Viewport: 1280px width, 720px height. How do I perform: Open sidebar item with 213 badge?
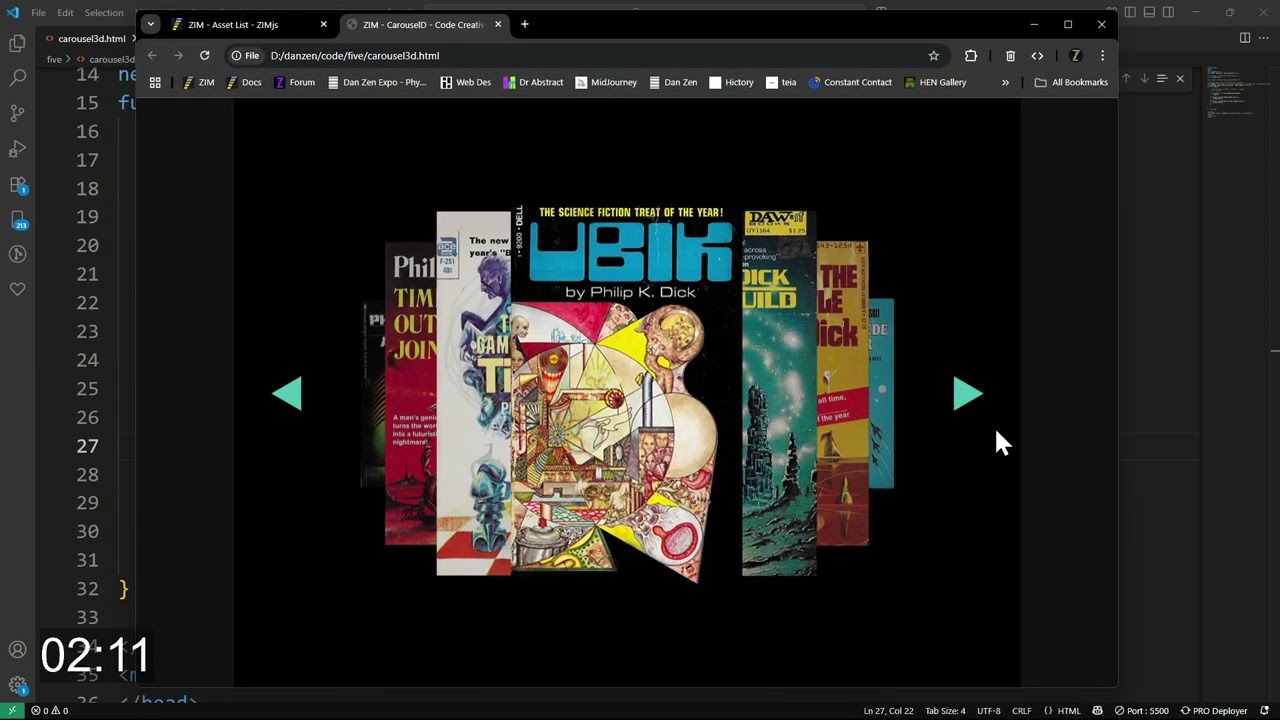point(17,219)
